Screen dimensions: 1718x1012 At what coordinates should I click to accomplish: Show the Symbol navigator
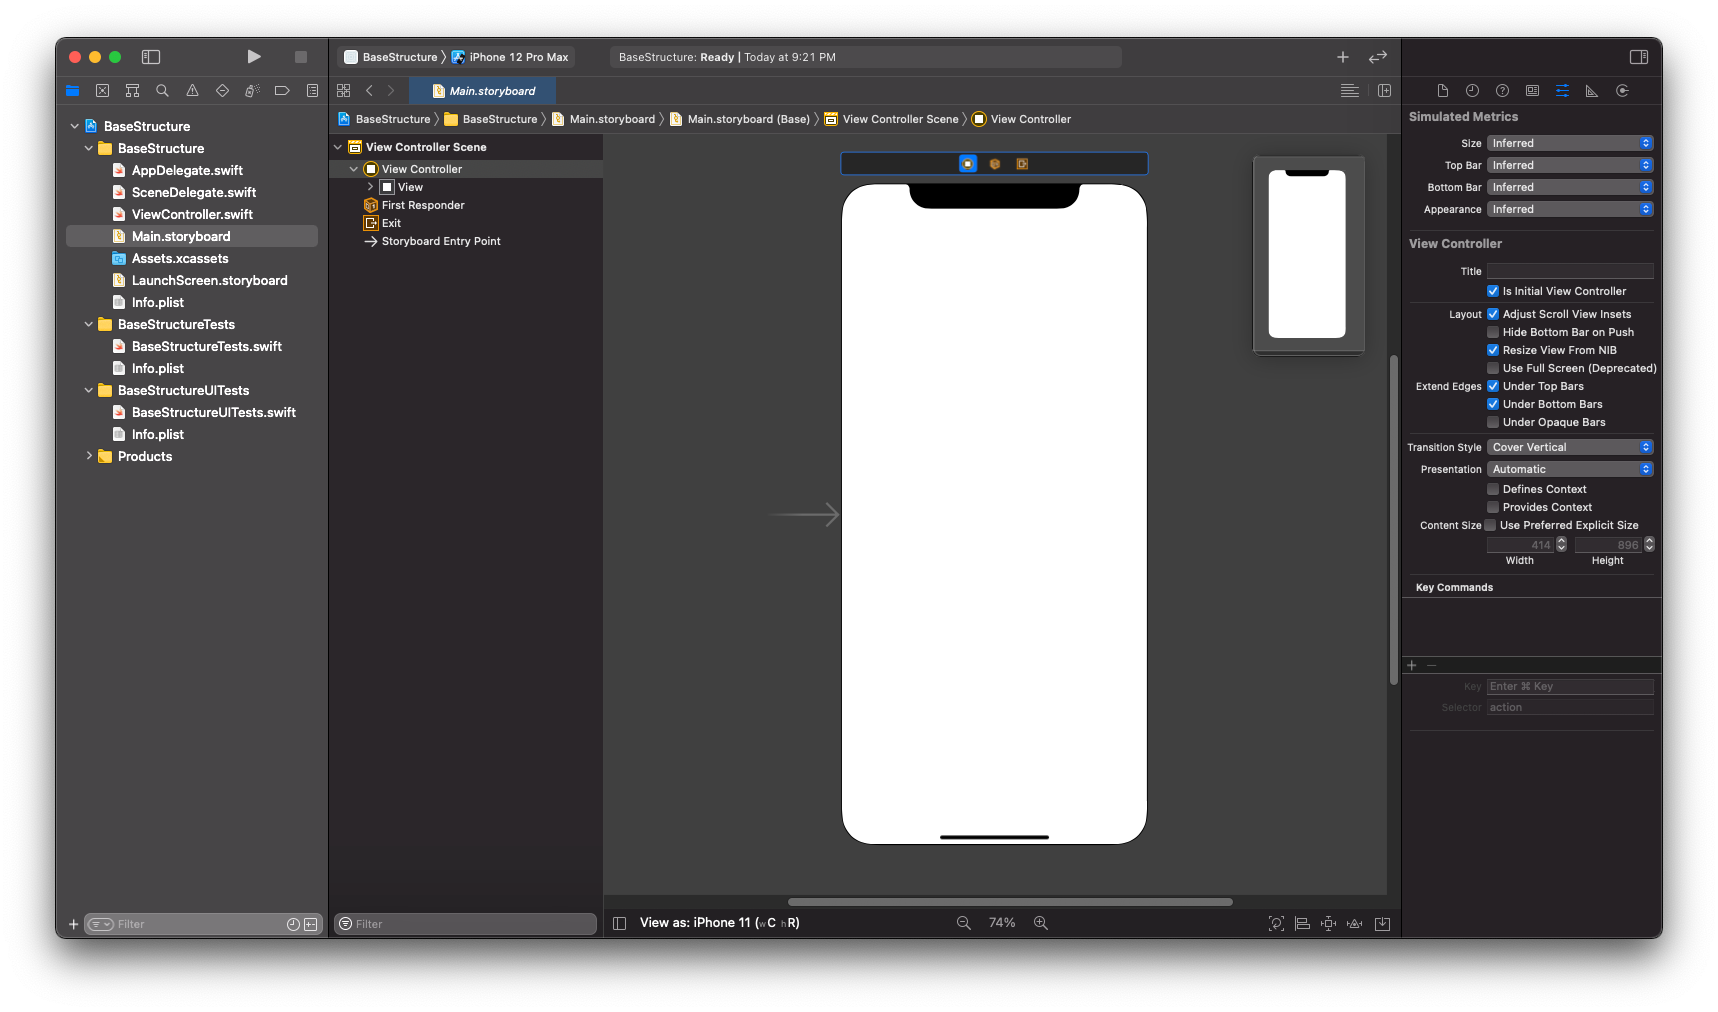132,91
